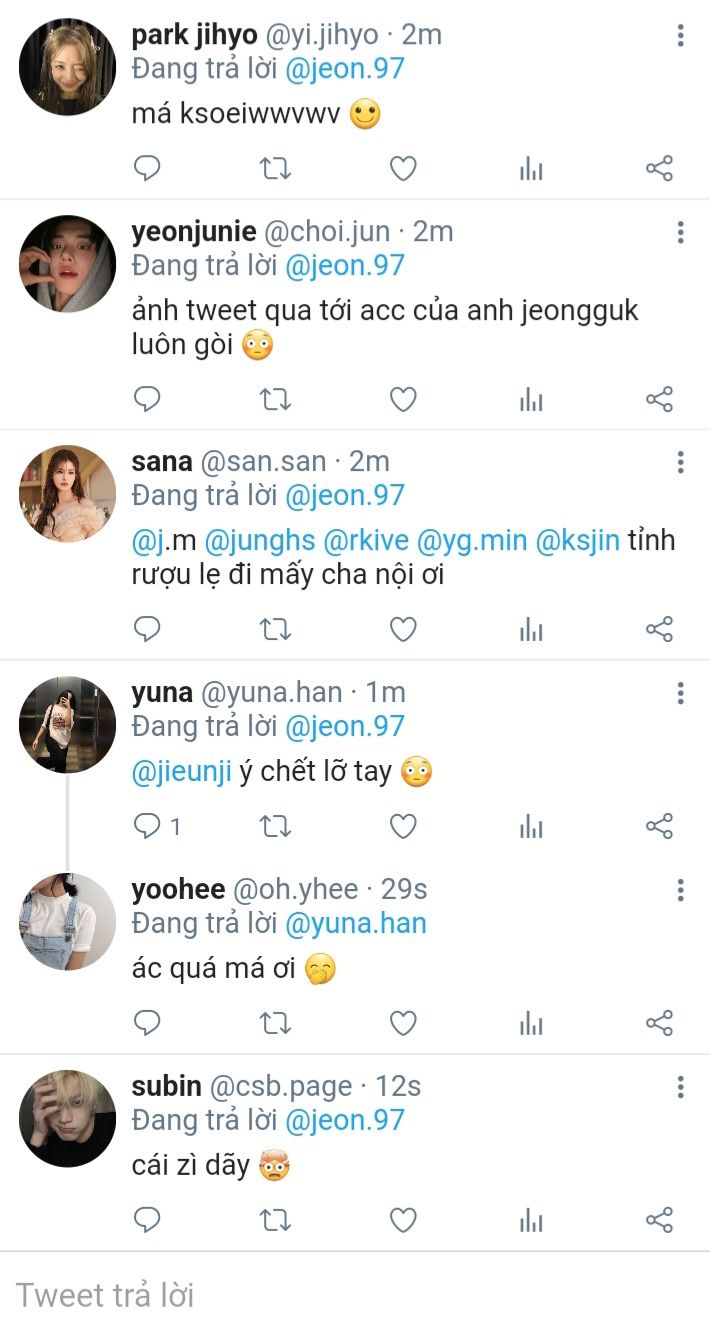Click reply icon under yoohee's tweet
Viewport: 710px width, 1338px height.
pyautogui.click(x=147, y=1023)
